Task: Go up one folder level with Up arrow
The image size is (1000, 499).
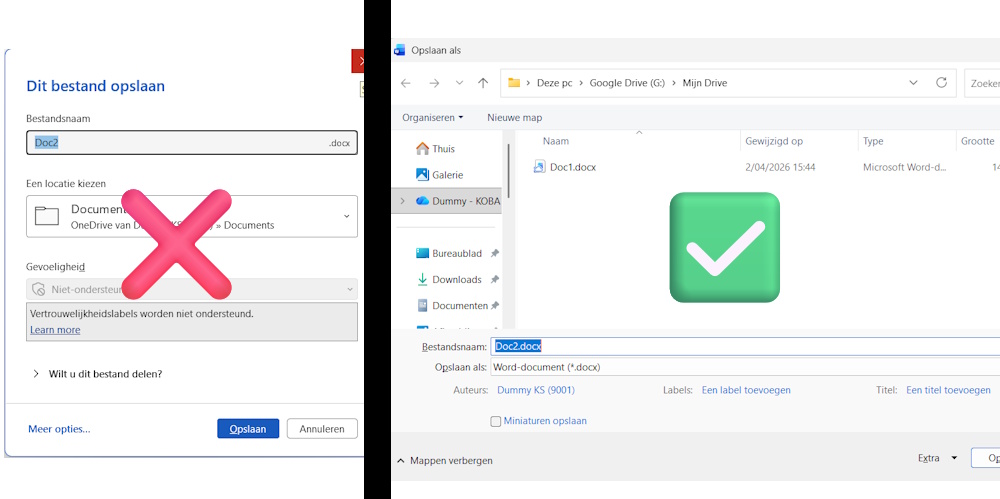Action: point(483,83)
